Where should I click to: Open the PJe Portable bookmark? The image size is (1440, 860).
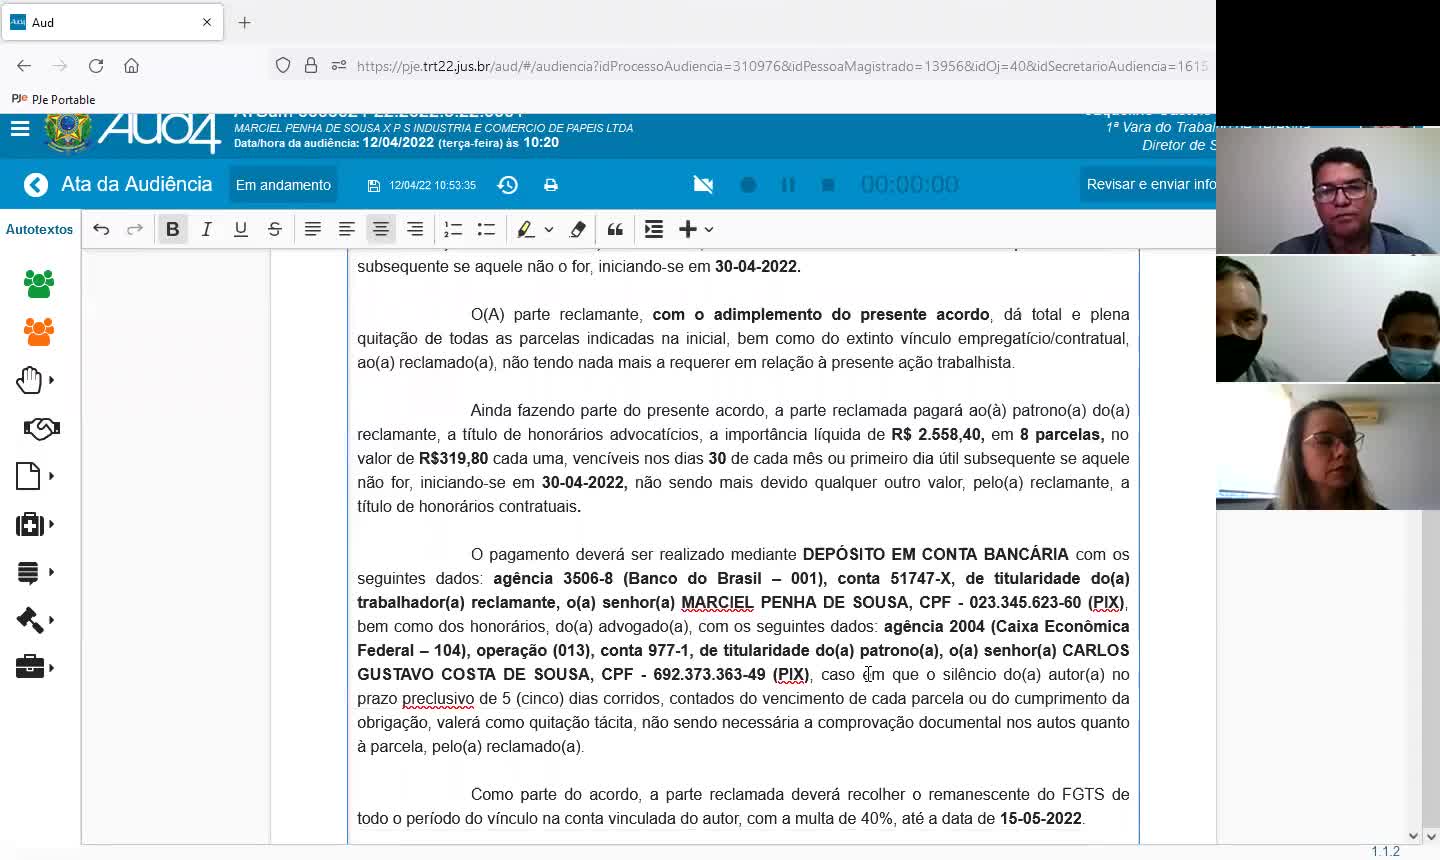tap(53, 99)
